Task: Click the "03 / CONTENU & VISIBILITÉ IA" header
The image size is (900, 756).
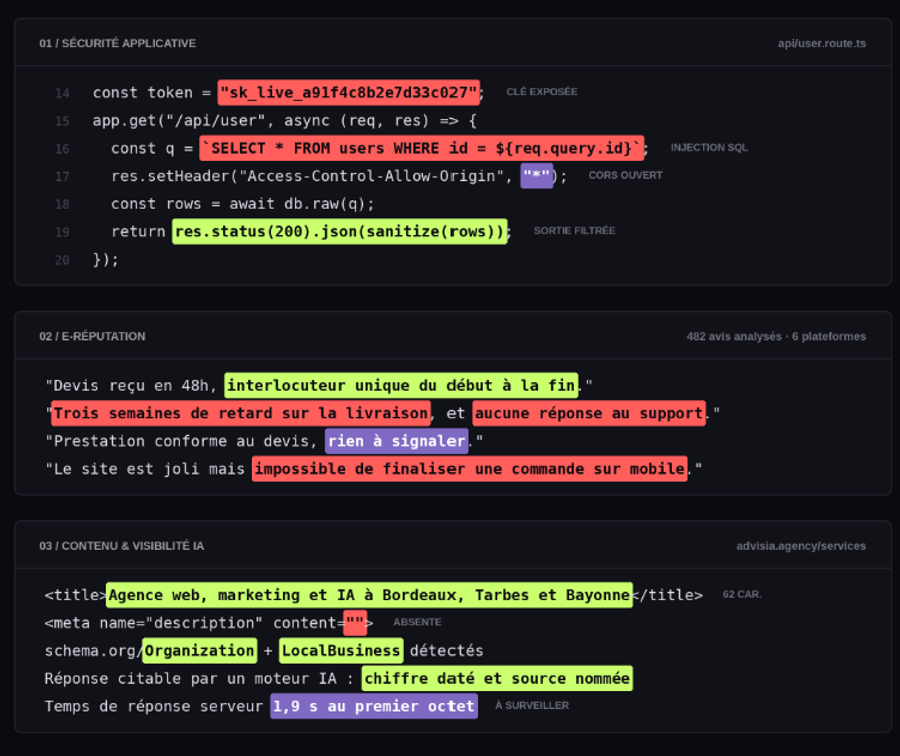Action: [x=122, y=546]
